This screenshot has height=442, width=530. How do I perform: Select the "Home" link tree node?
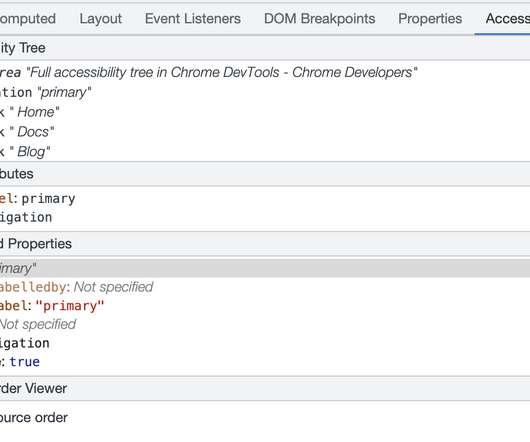click(265, 112)
